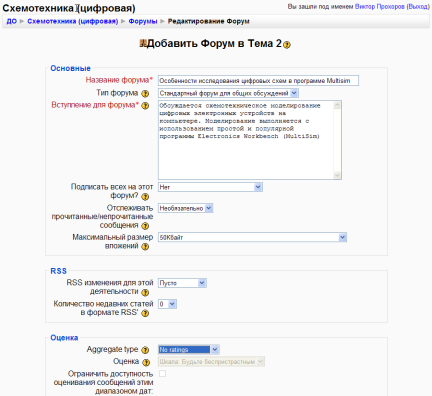Click help icon beside Aggregate type
Viewport: 432px width, 396px height.
145,350
